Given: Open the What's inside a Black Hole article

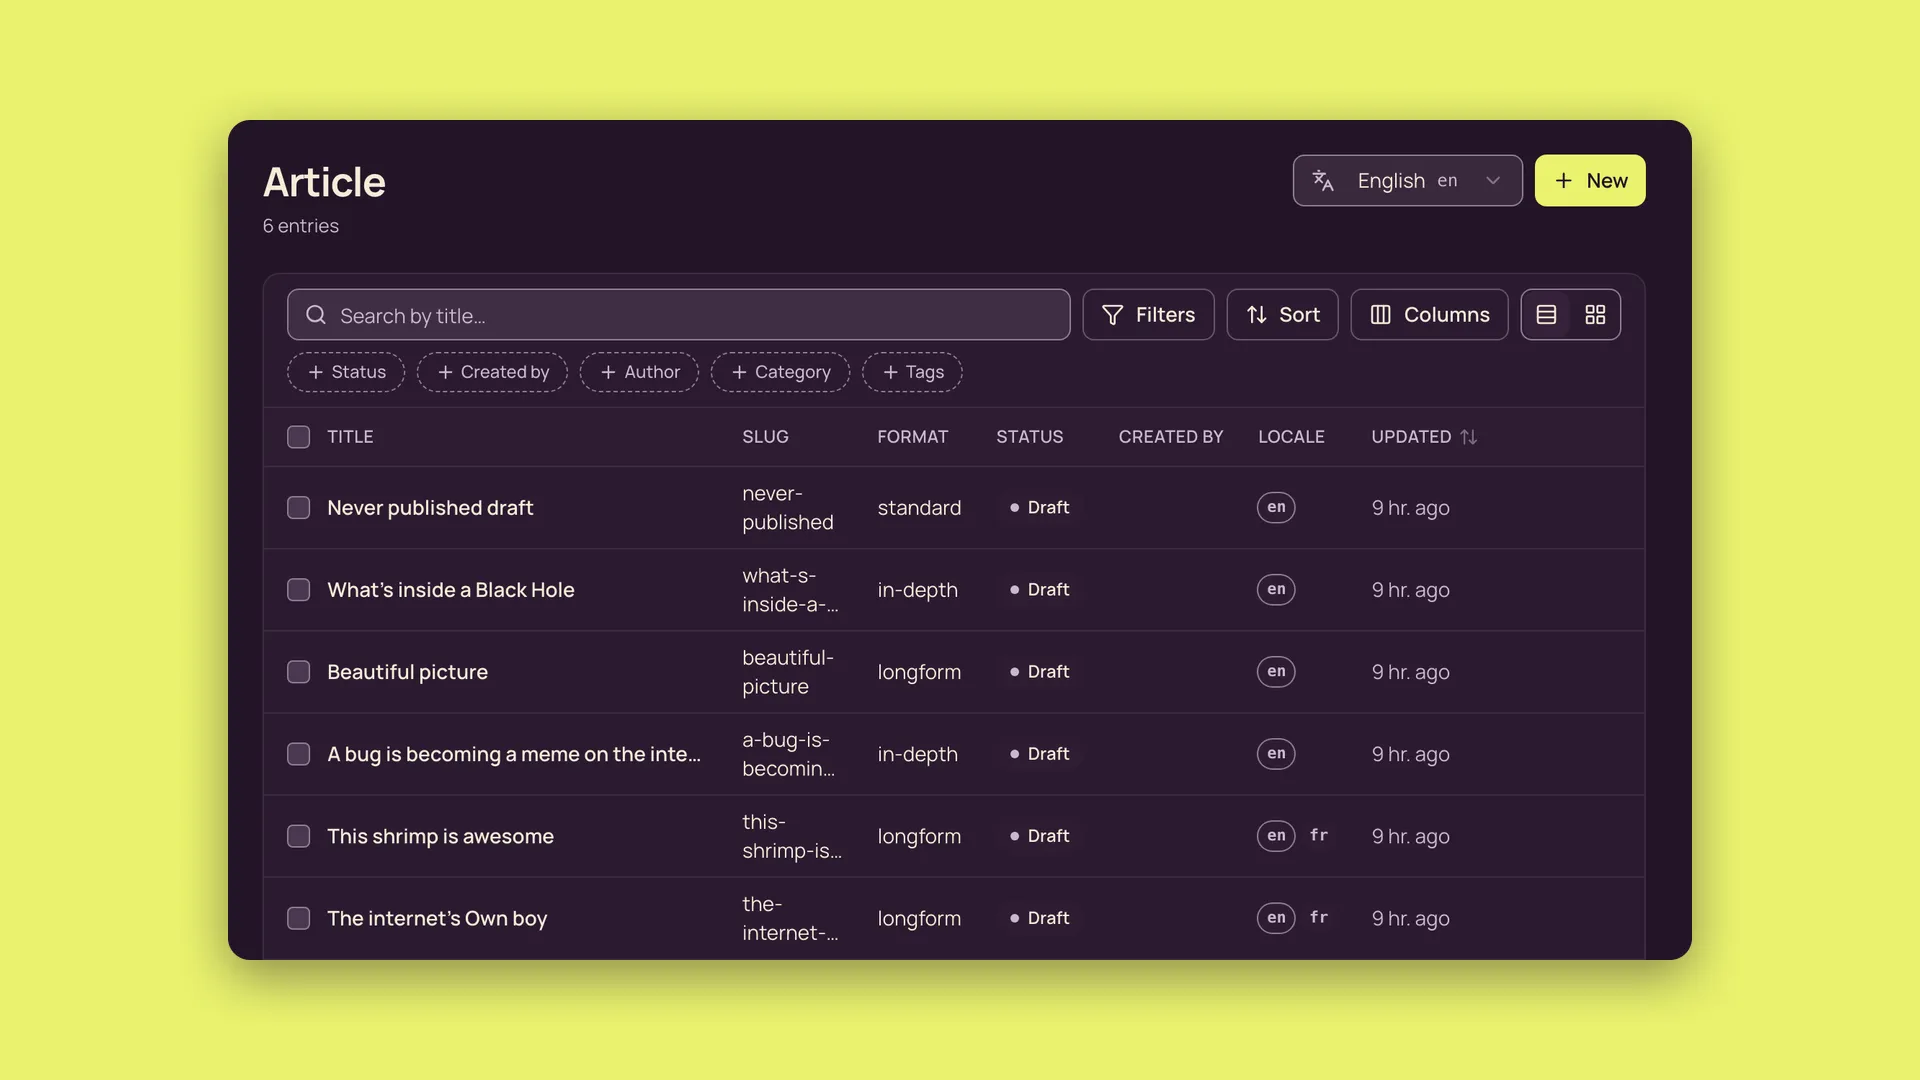Looking at the screenshot, I should 451,590.
